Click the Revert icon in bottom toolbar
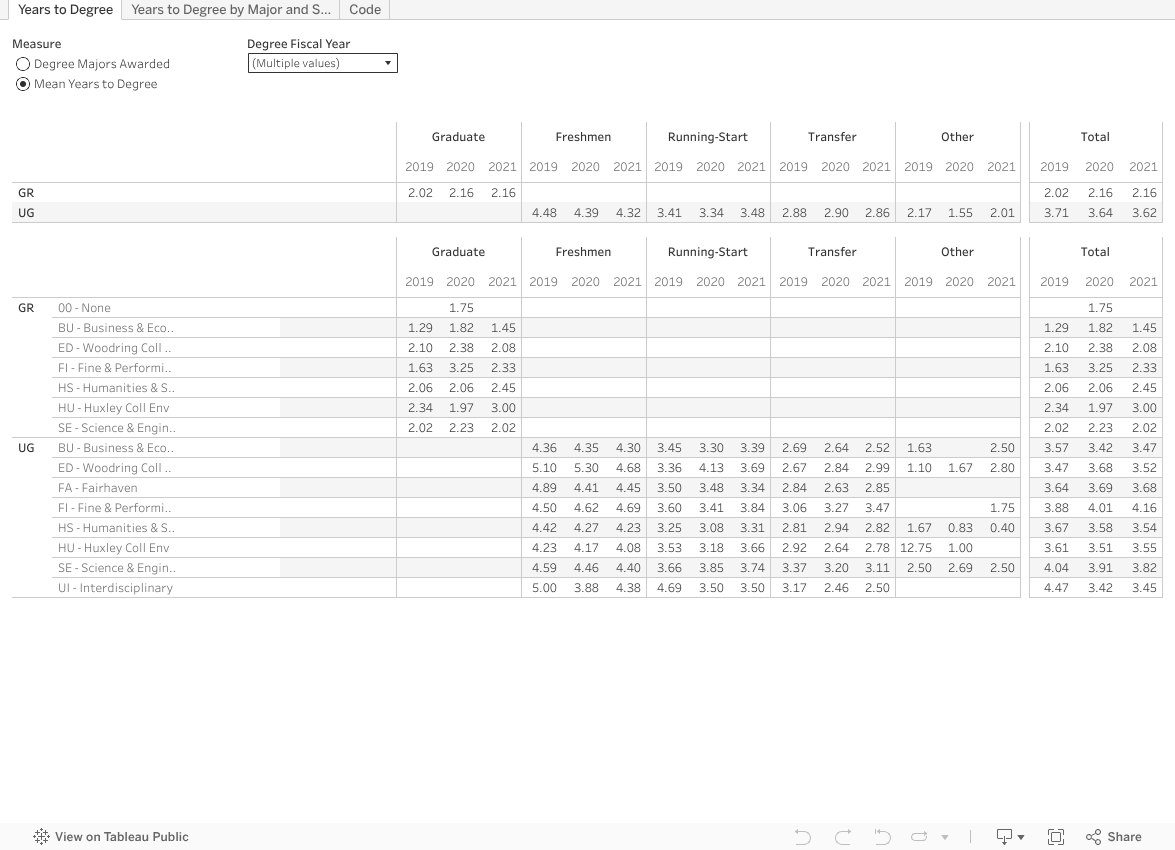 [882, 837]
